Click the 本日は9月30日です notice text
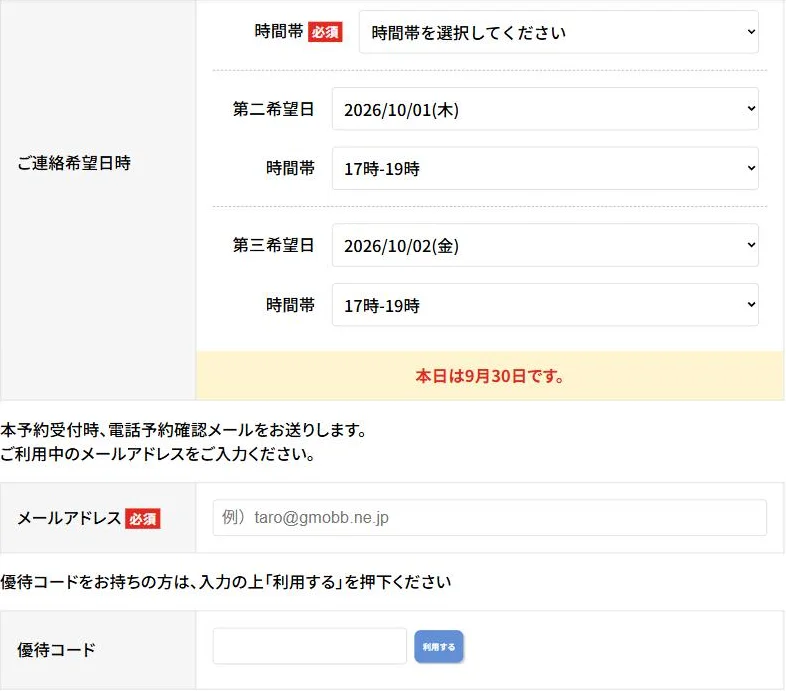The image size is (786, 691). (490, 376)
